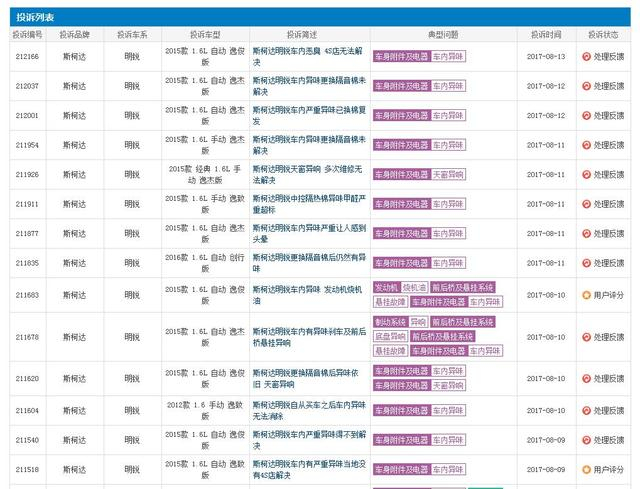
Task: Click date 2017-08-13 in row 212166
Action: (546, 57)
